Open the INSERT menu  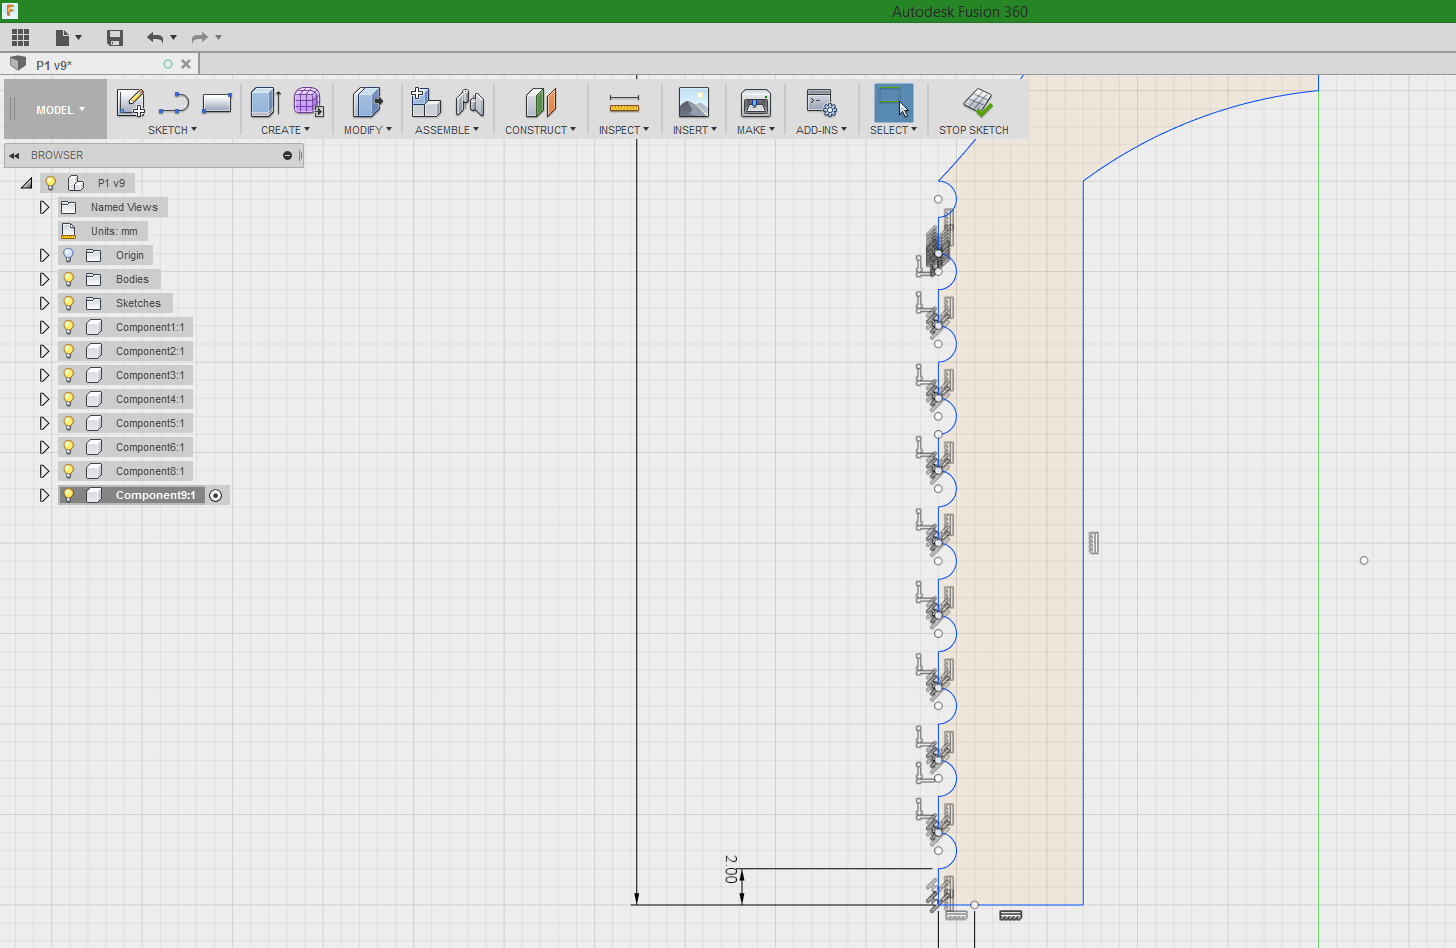(x=694, y=130)
